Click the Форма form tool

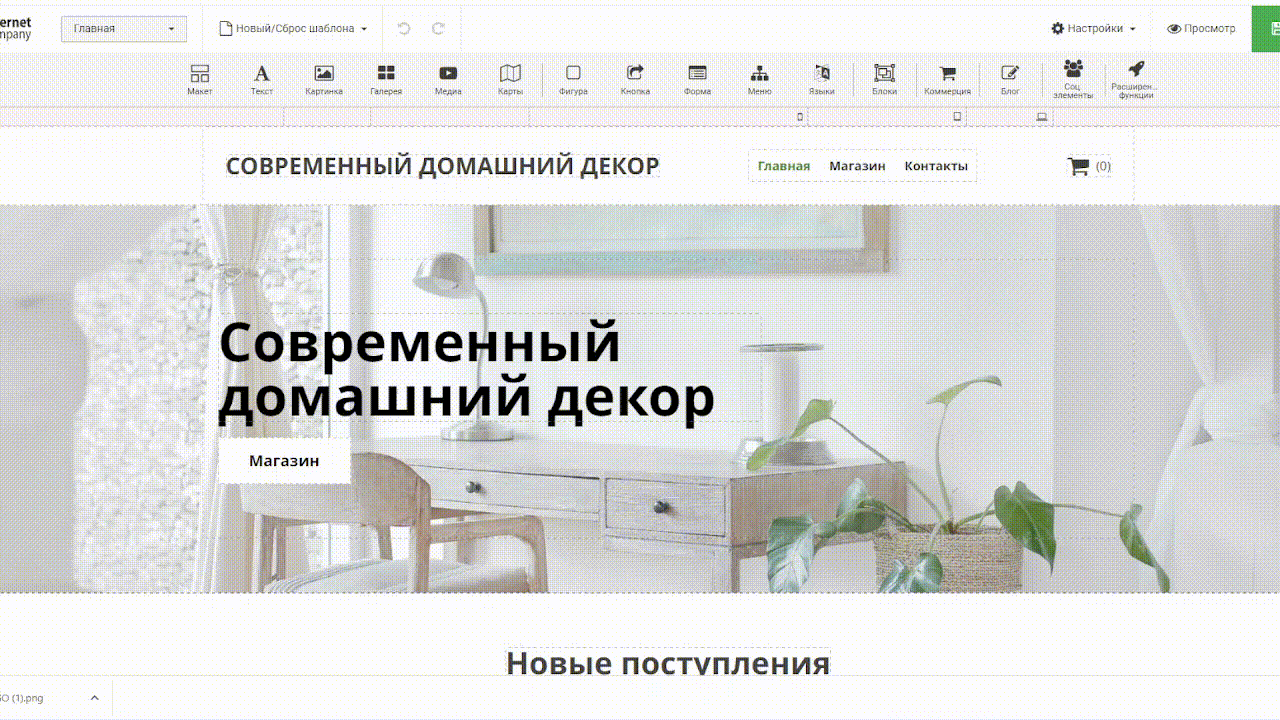pos(697,79)
